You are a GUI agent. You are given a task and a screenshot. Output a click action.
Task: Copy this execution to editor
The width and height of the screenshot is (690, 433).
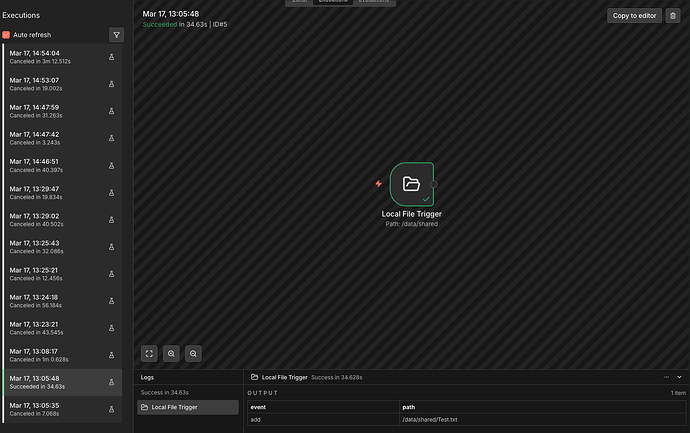pos(634,15)
